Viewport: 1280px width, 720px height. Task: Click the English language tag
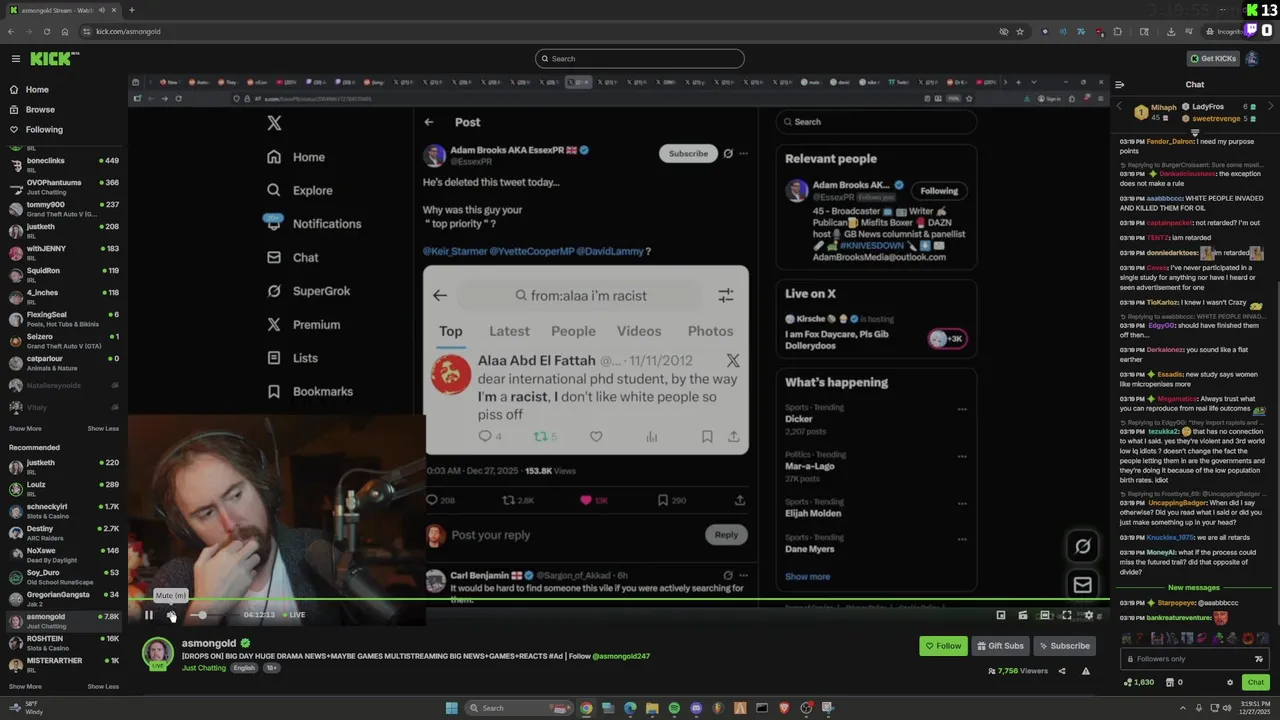click(244, 668)
